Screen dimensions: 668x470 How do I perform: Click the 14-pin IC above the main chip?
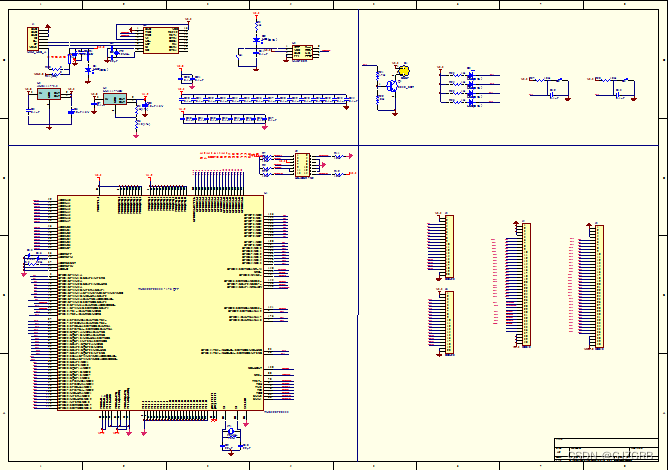pyautogui.click(x=302, y=165)
